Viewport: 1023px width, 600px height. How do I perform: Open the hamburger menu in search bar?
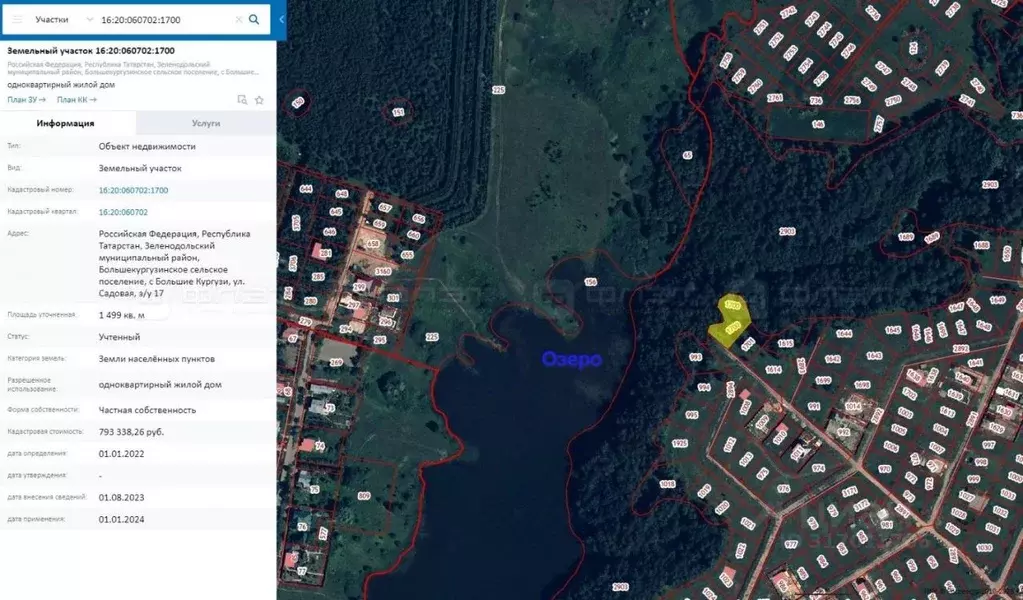point(17,19)
